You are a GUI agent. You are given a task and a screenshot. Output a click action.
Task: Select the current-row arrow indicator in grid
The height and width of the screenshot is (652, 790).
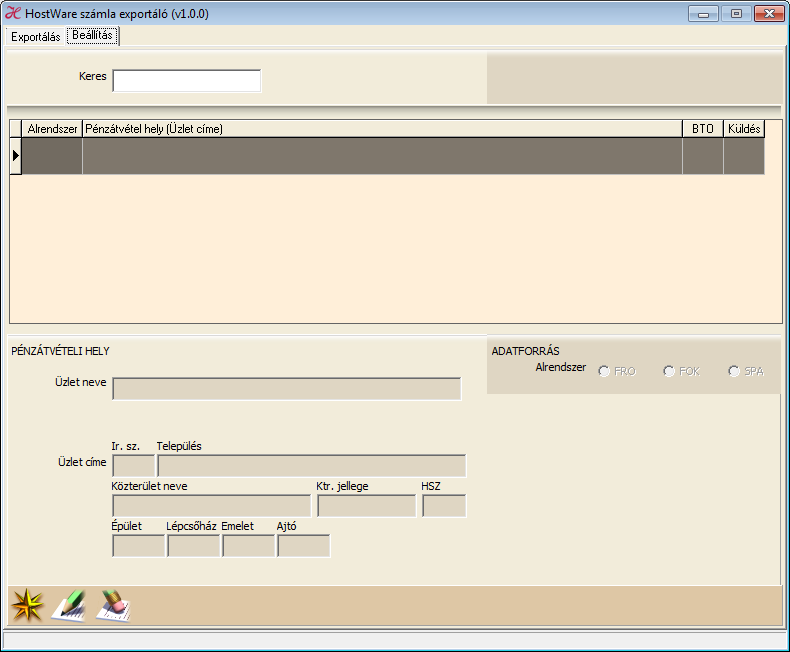pos(16,156)
